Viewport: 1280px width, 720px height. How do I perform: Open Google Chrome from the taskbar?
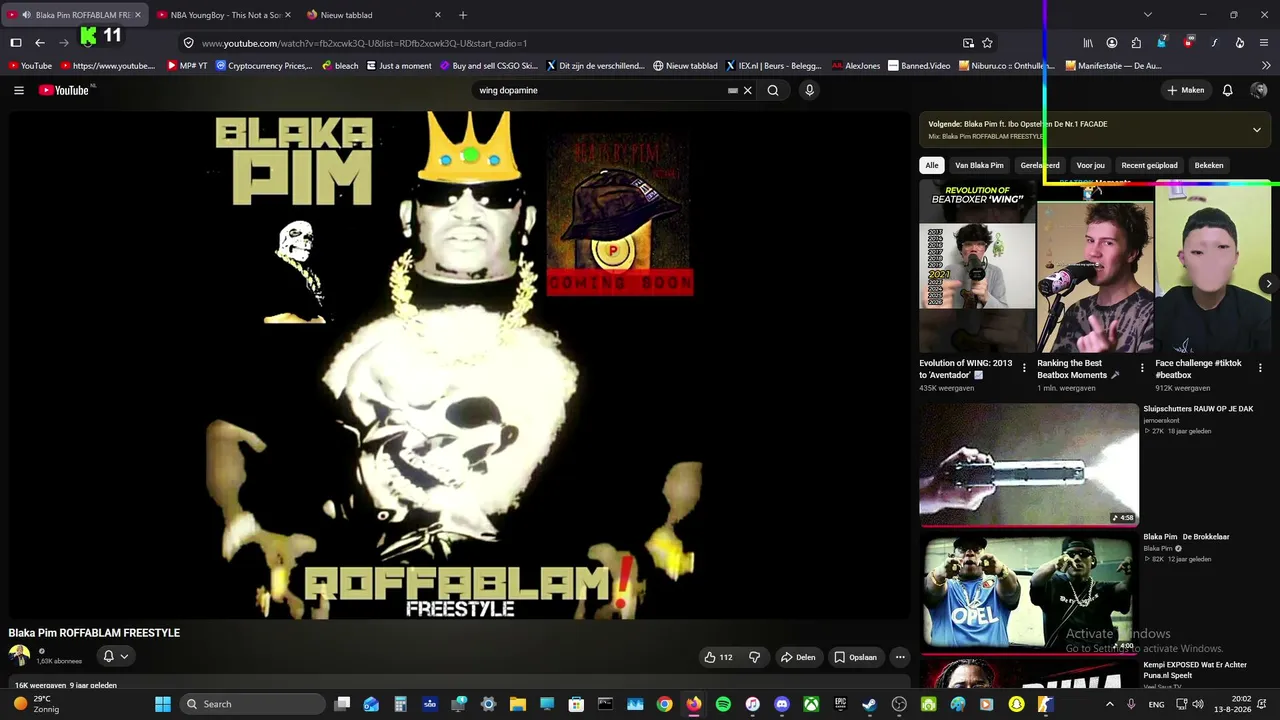[665, 704]
